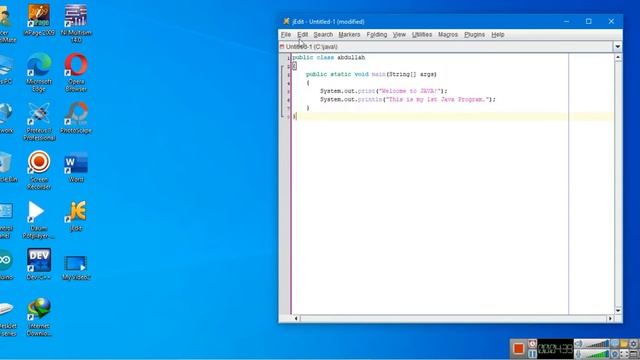The height and width of the screenshot is (360, 640).
Task: Stop recording with the red square button
Action: pos(518,349)
